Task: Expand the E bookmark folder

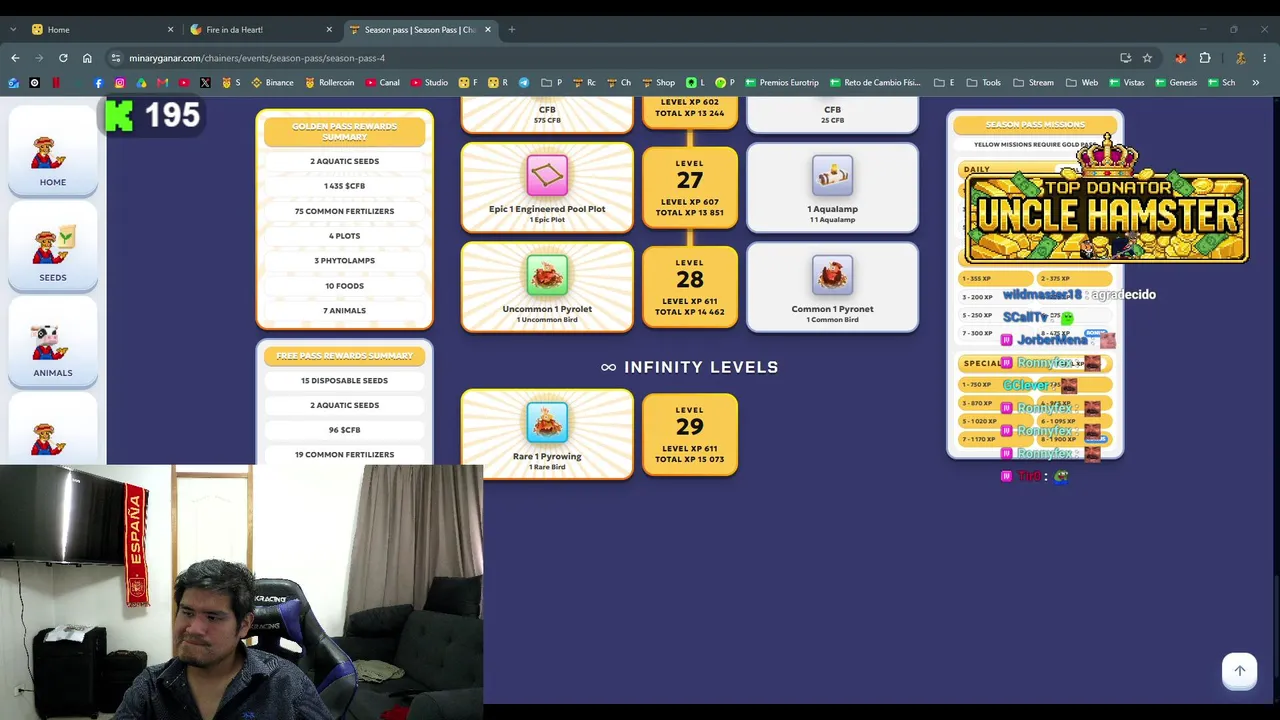Action: [x=944, y=82]
